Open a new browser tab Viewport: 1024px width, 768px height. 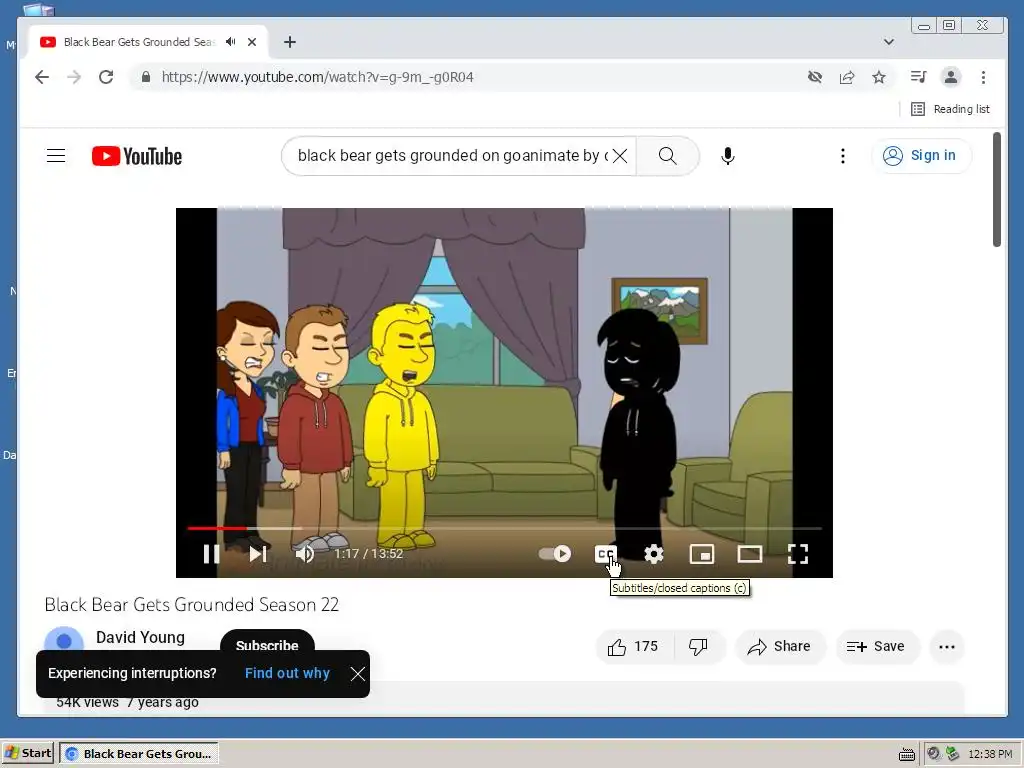[x=290, y=42]
